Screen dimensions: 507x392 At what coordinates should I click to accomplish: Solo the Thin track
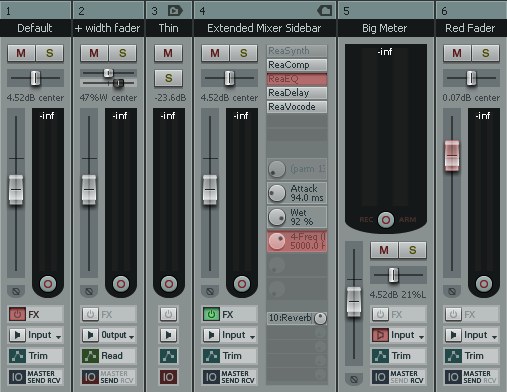coord(168,78)
